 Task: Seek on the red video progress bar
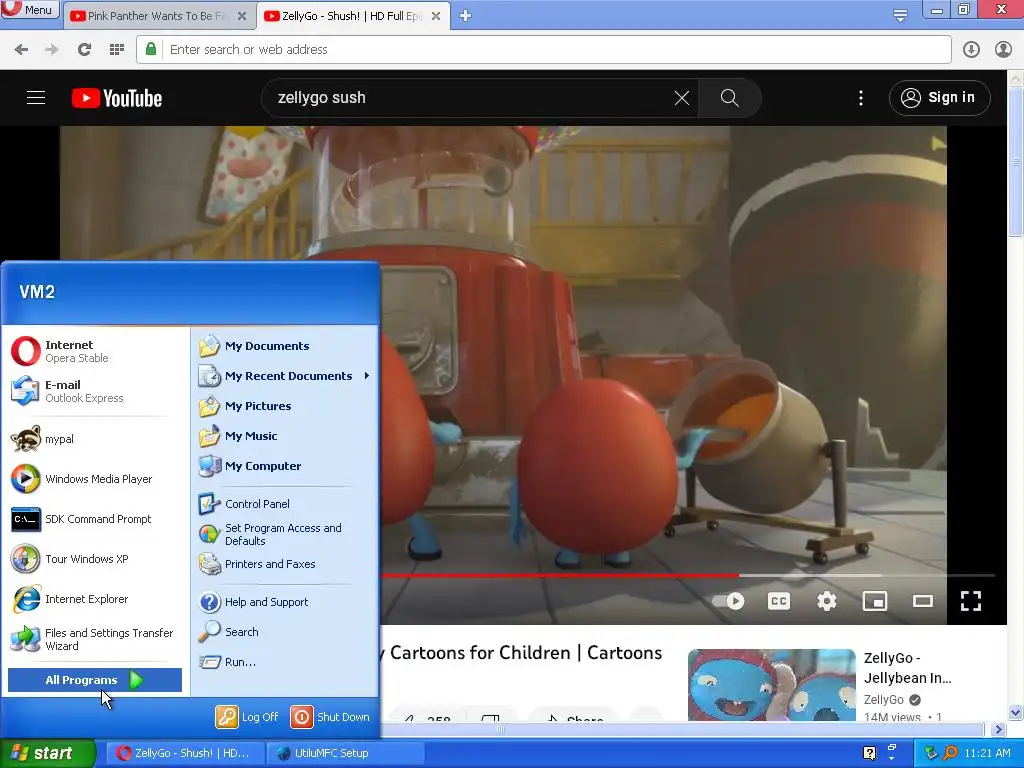(688, 575)
